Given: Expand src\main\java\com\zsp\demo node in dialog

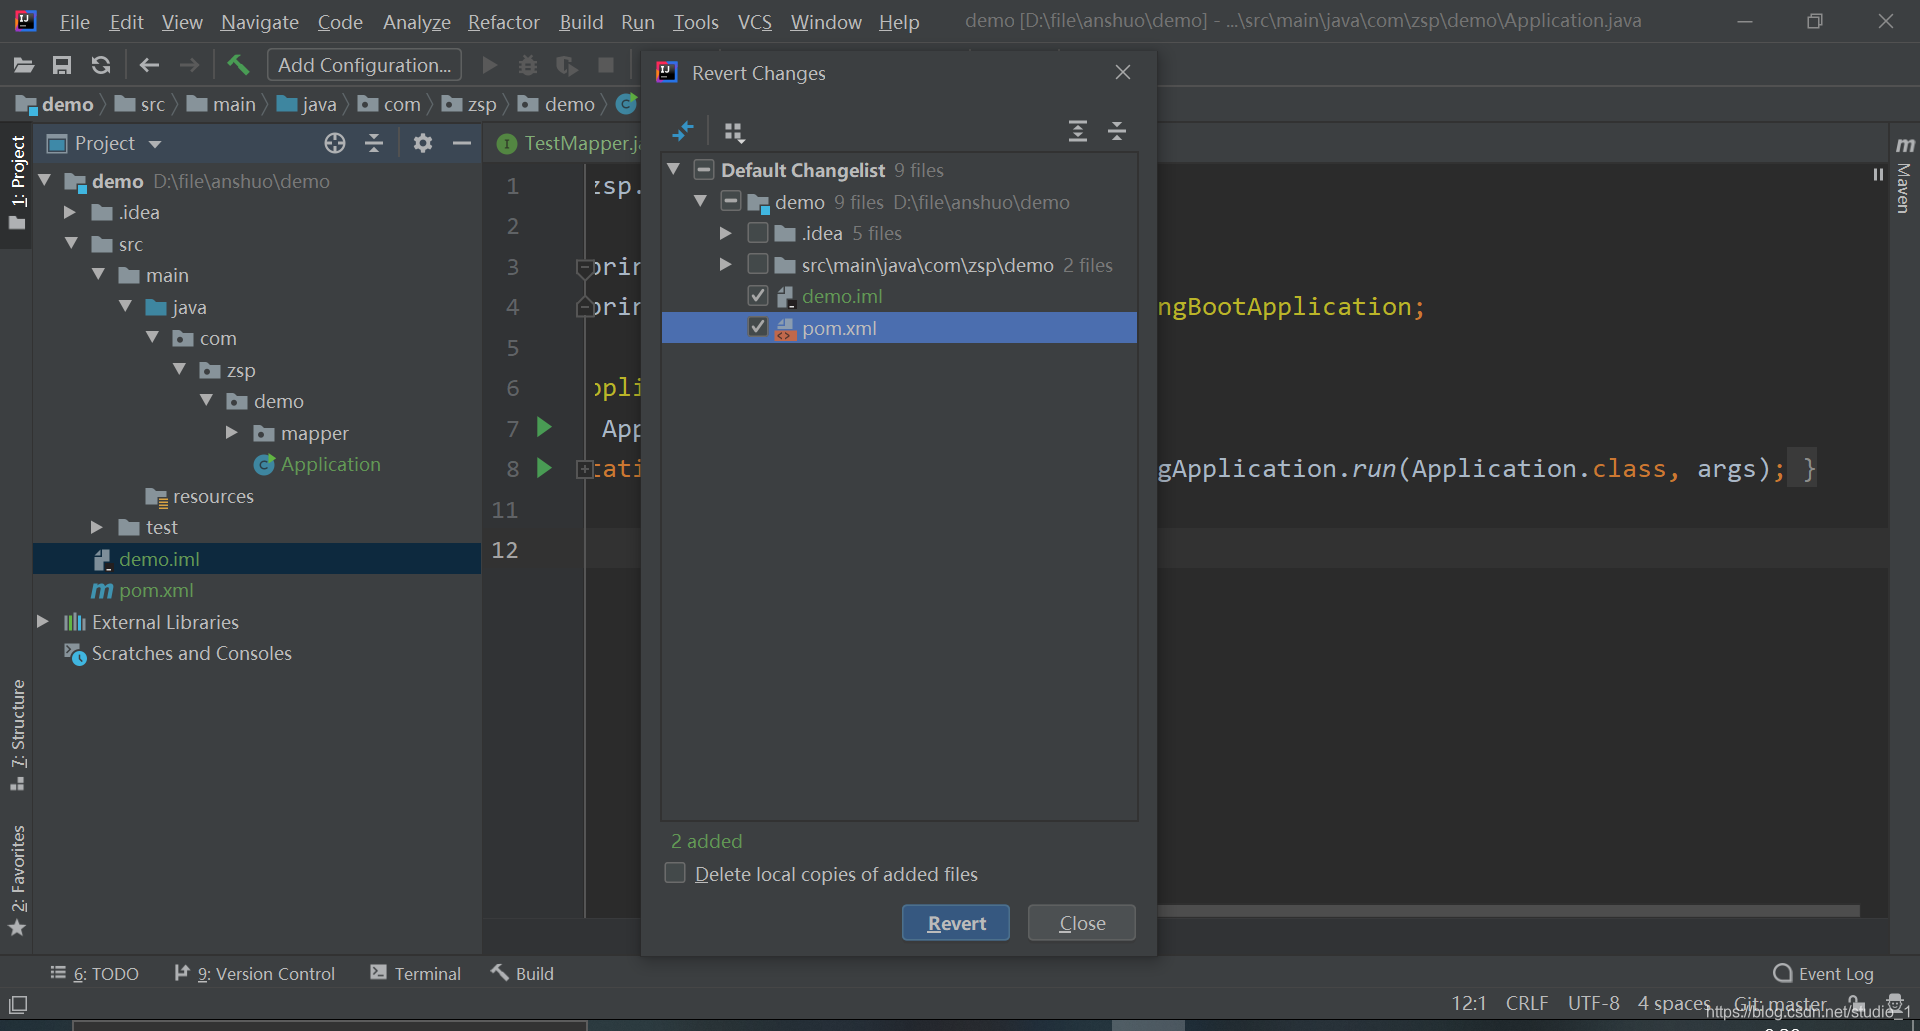Looking at the screenshot, I should pyautogui.click(x=726, y=264).
